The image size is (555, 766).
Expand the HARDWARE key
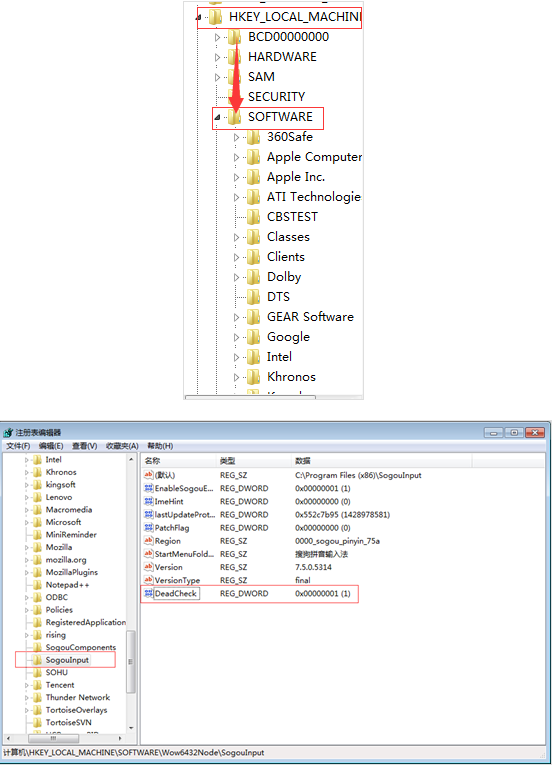(217, 57)
